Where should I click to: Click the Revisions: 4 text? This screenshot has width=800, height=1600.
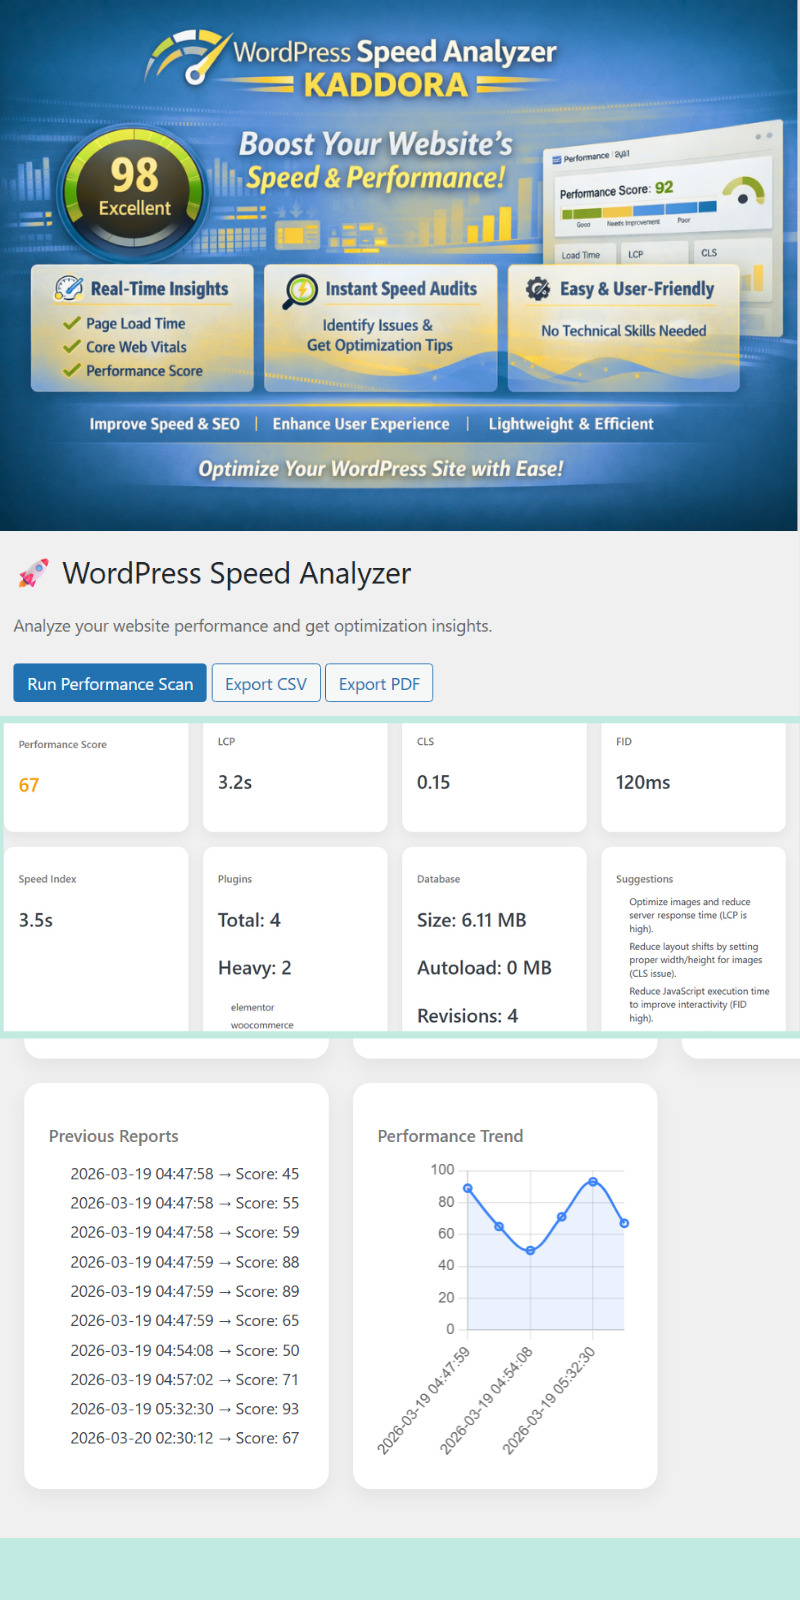tap(467, 1016)
